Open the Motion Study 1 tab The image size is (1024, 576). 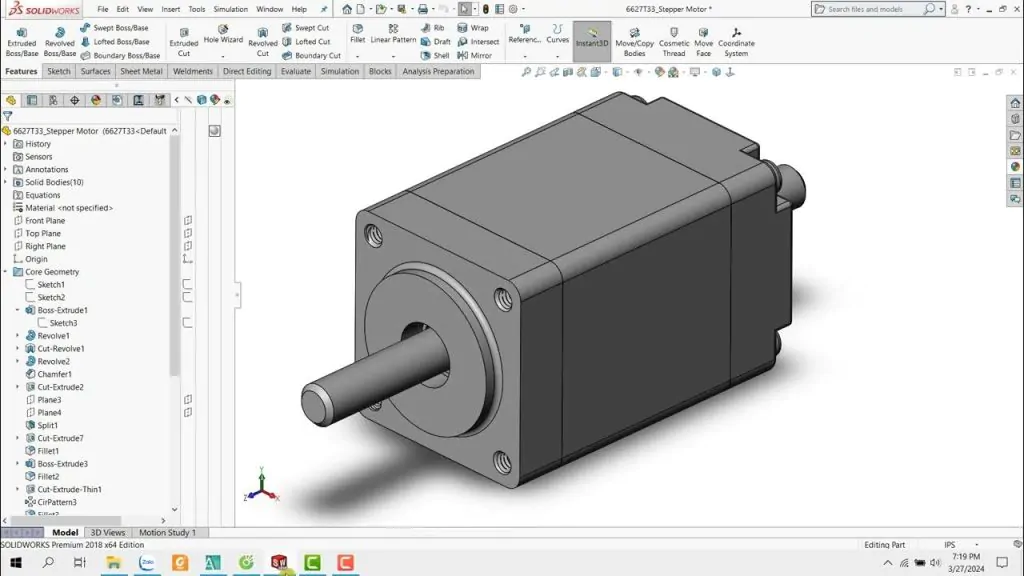(167, 532)
